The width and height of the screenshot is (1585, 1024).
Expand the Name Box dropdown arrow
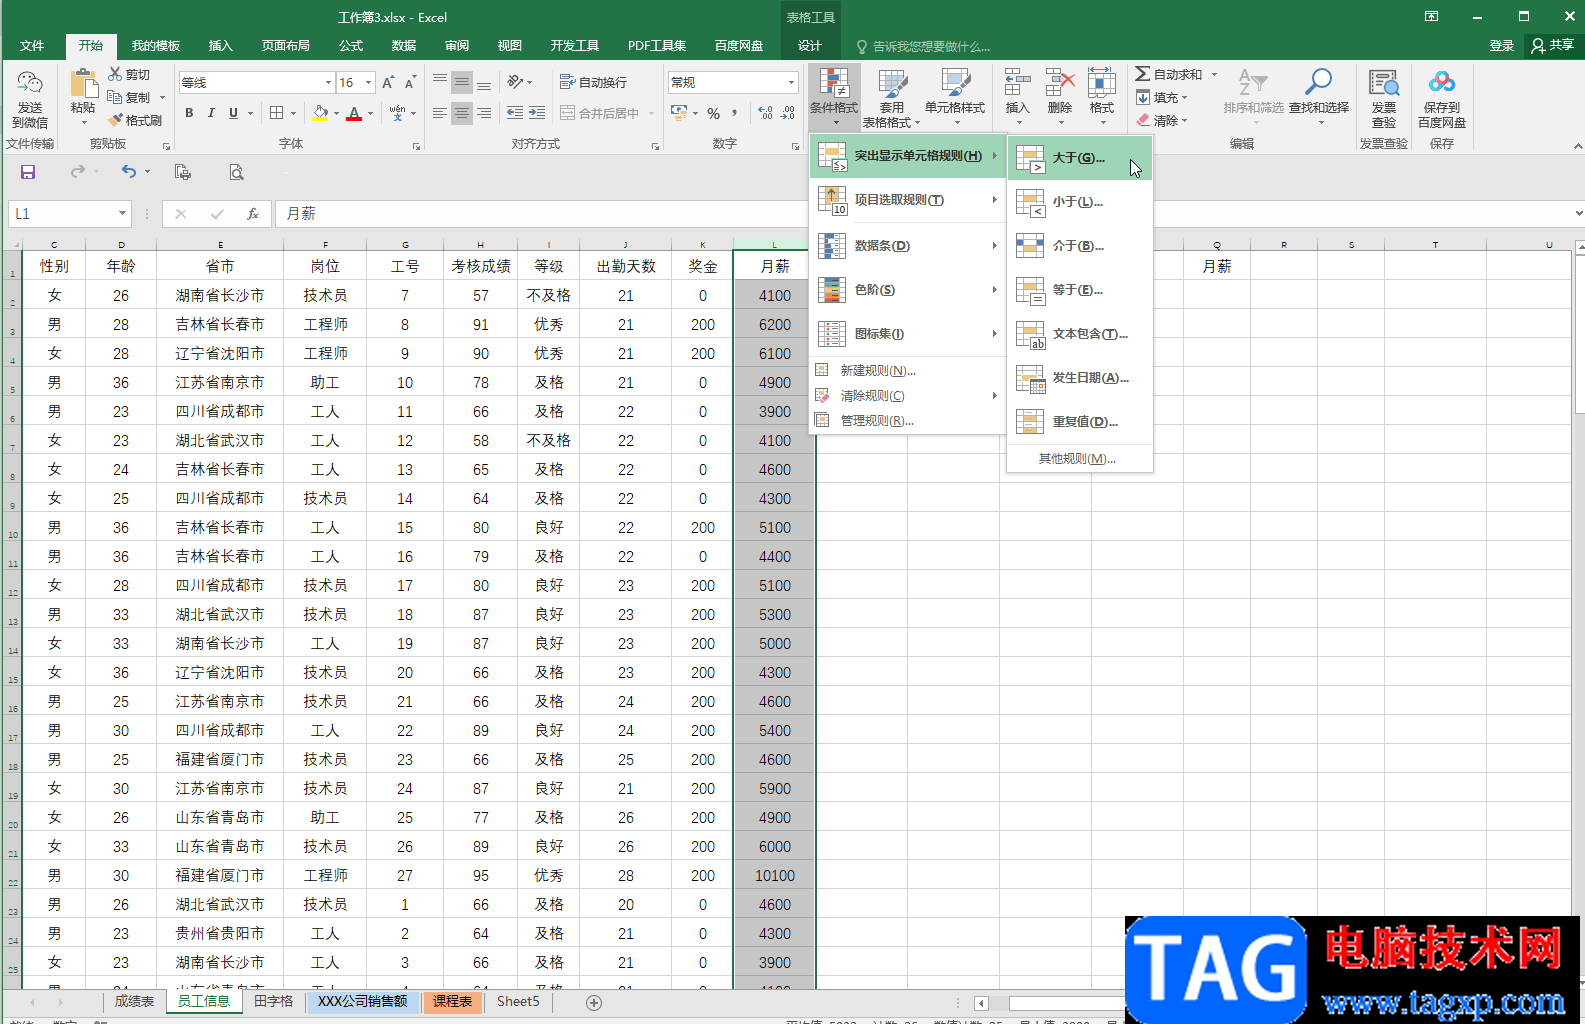[122, 213]
